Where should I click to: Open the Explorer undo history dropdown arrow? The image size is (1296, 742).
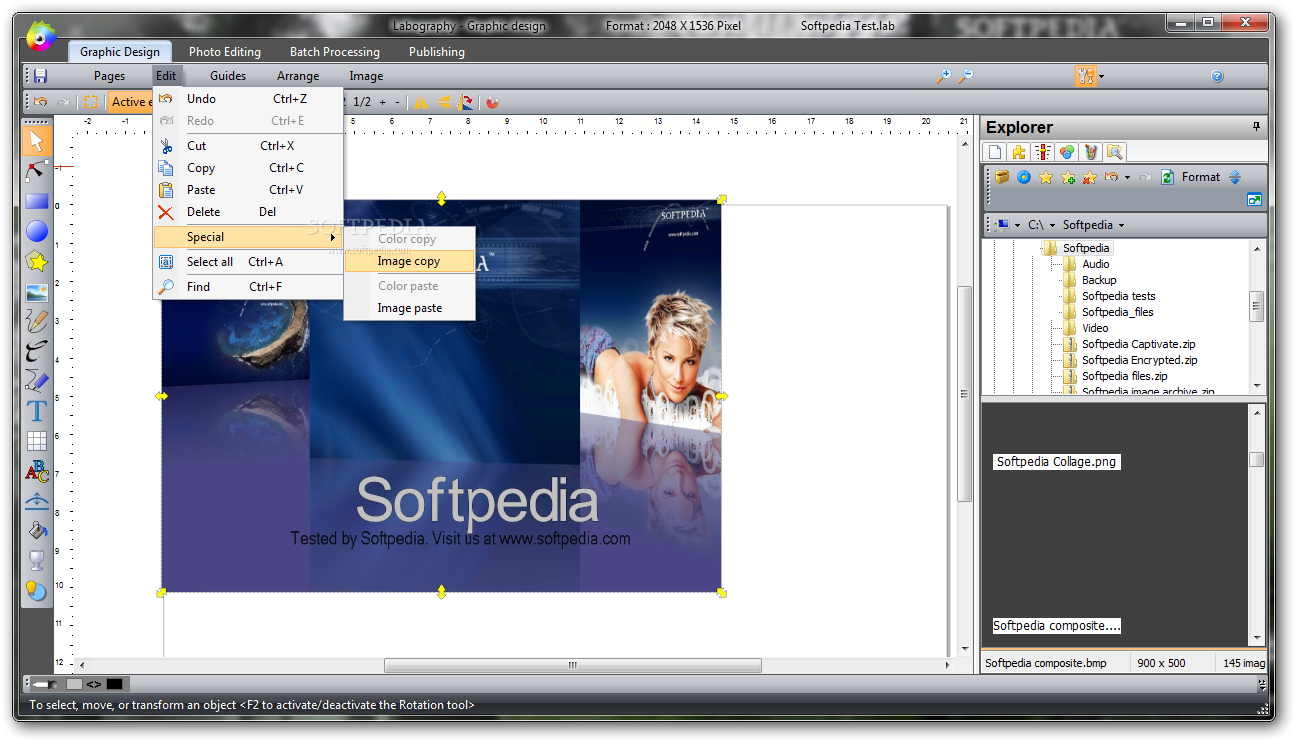1127,177
